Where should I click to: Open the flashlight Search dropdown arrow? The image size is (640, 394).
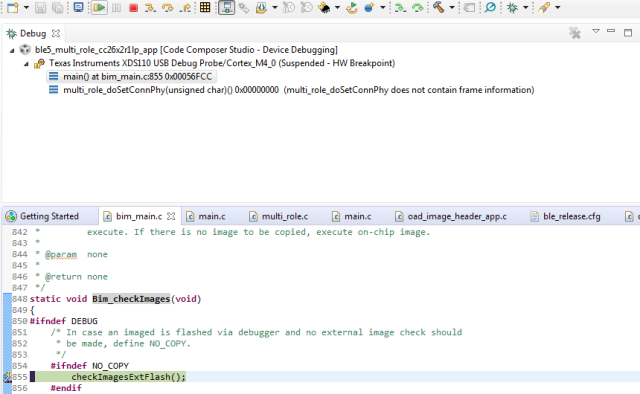[x=558, y=7]
